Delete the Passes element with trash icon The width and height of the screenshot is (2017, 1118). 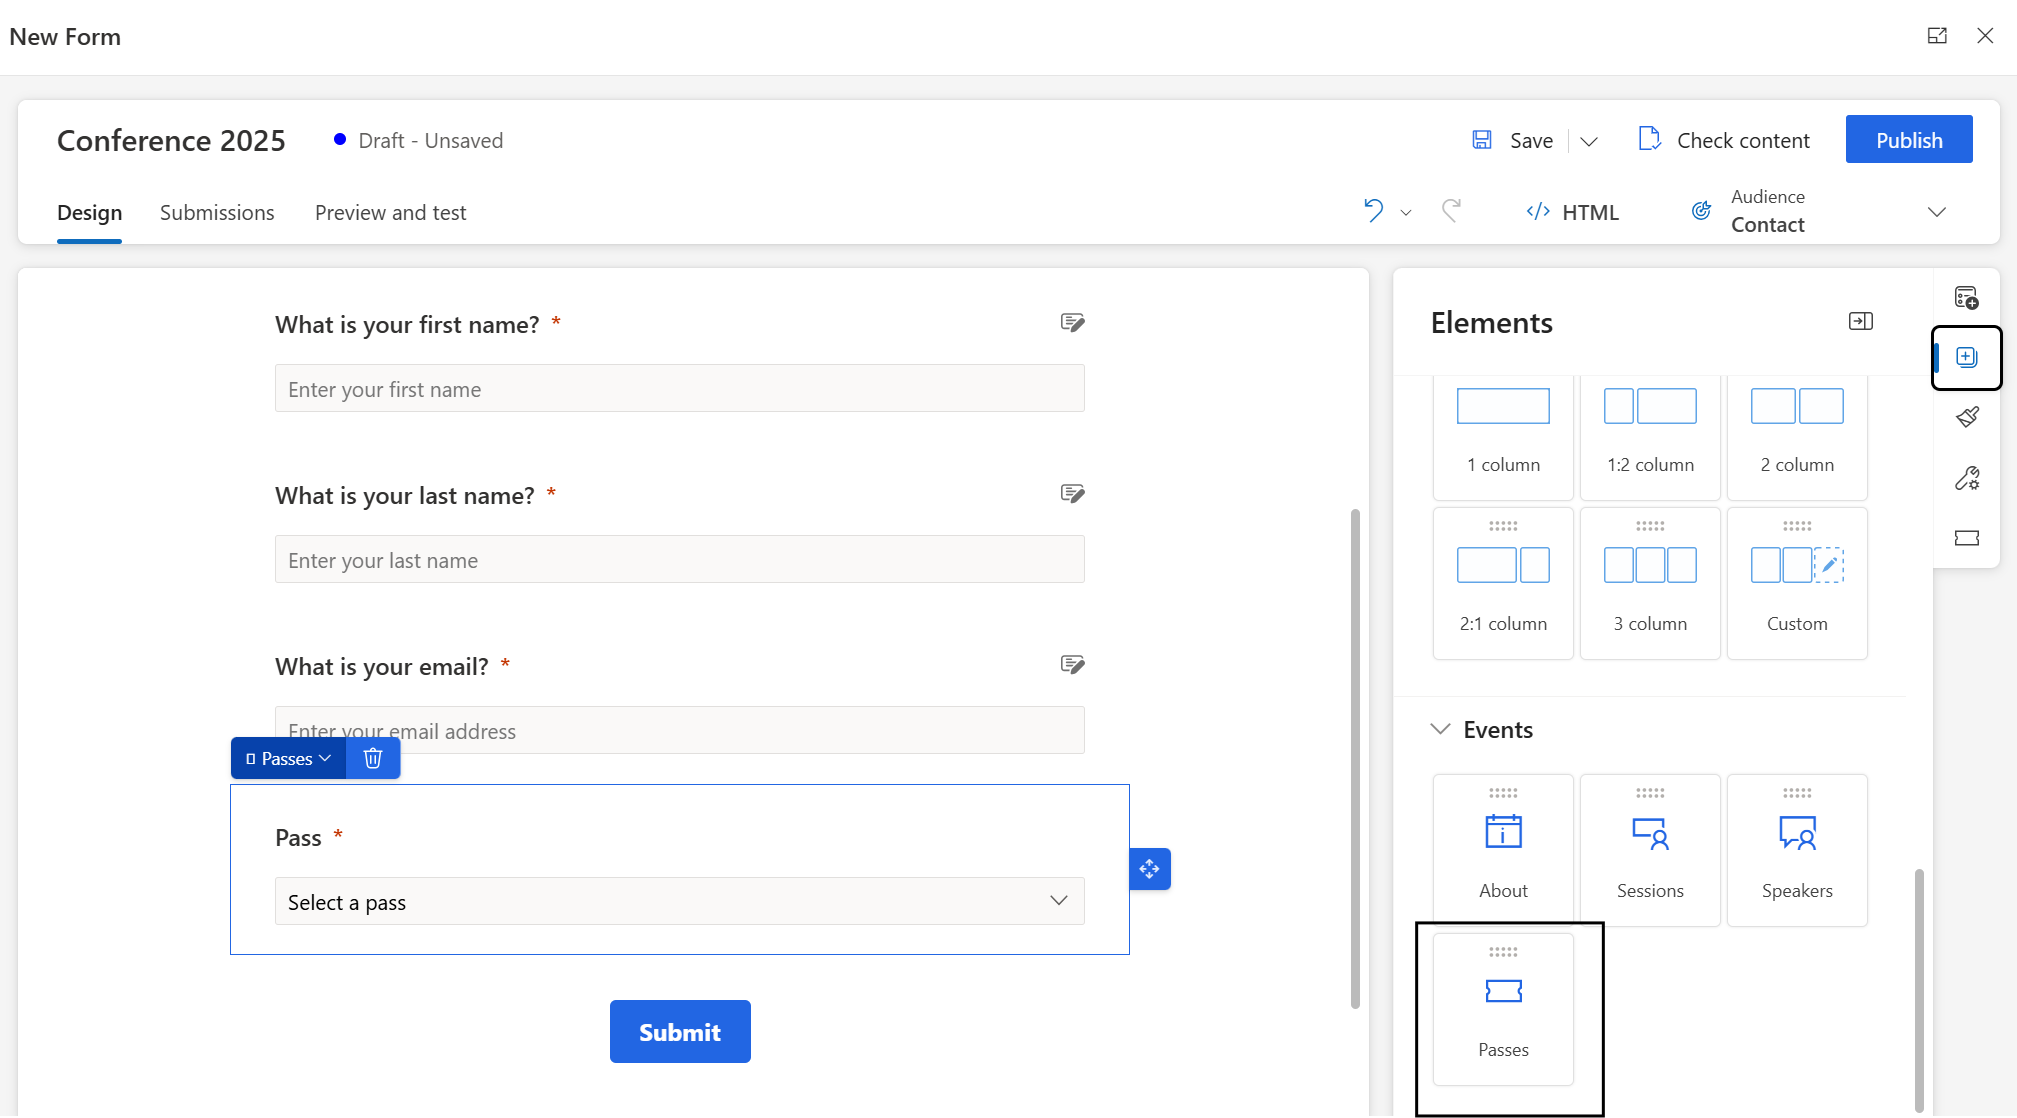click(x=373, y=759)
